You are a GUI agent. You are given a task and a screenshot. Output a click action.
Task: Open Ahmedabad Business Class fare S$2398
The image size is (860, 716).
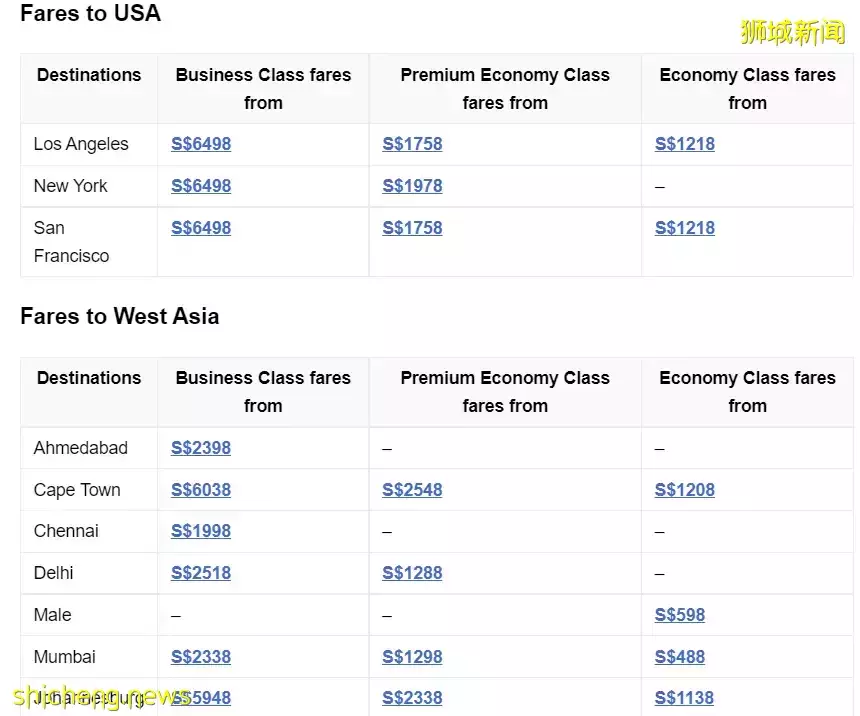201,448
